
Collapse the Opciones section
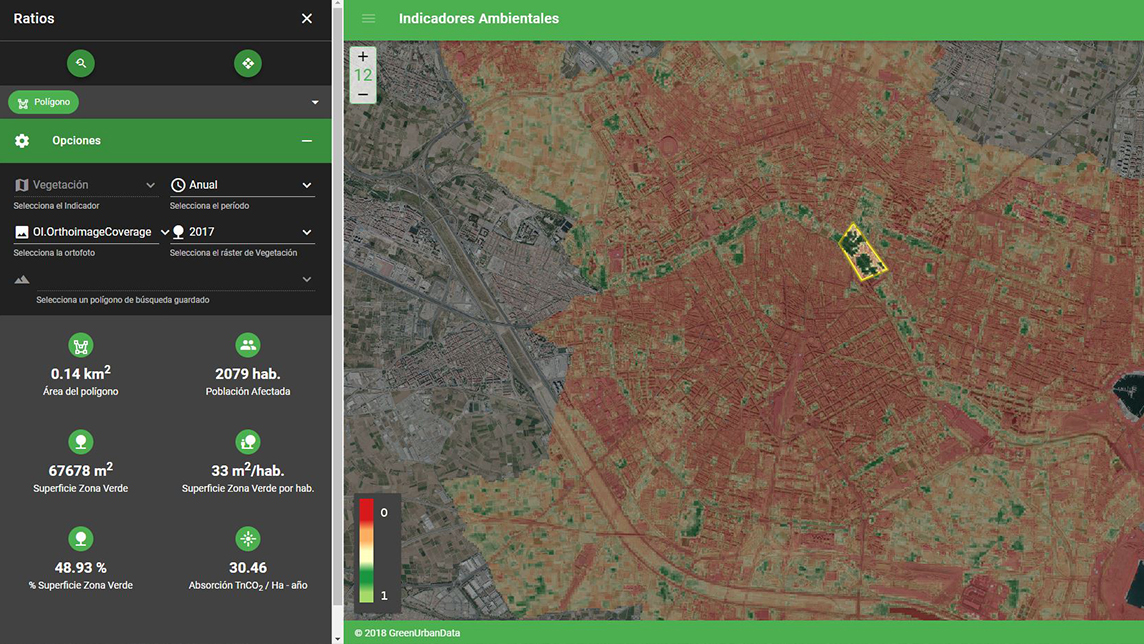pos(307,141)
